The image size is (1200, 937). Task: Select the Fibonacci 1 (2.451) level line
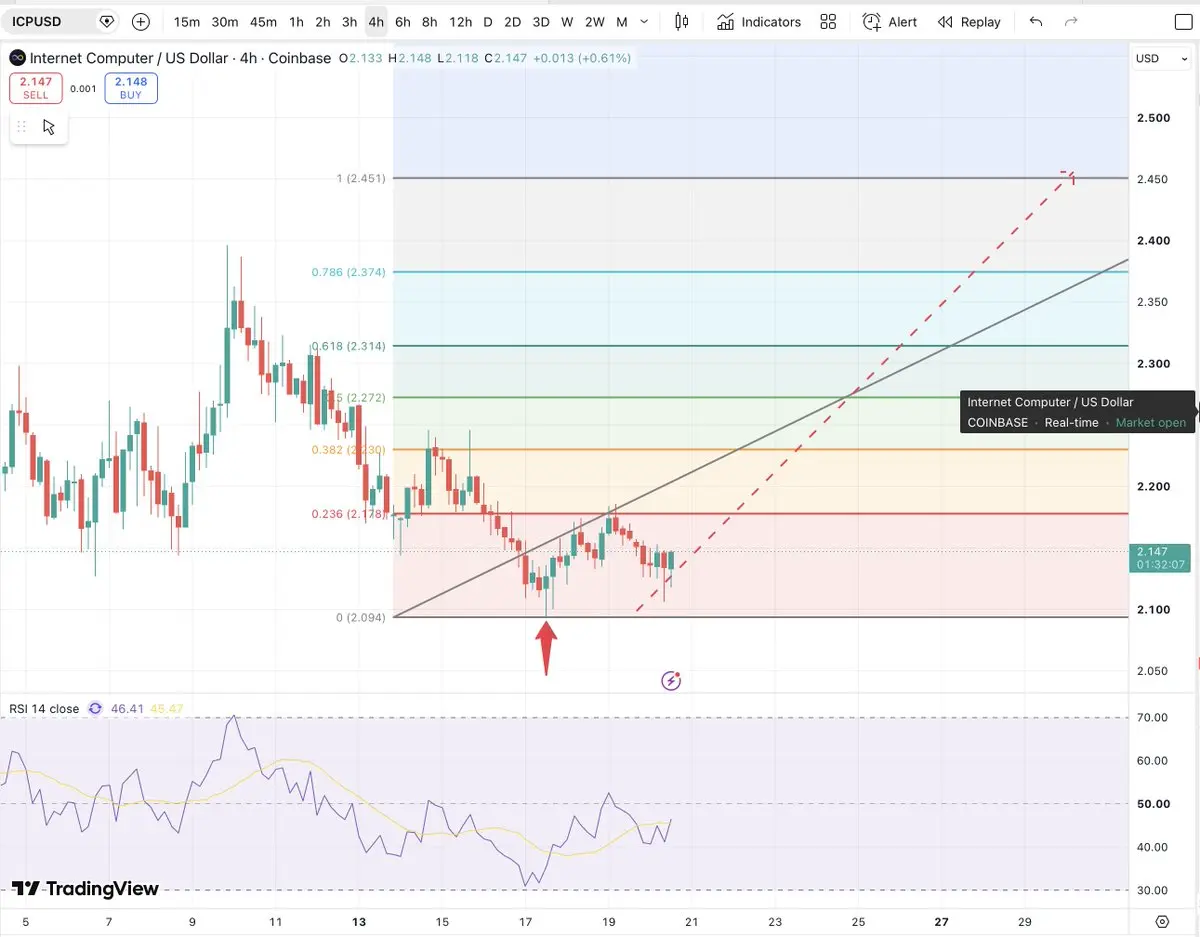[x=760, y=178]
